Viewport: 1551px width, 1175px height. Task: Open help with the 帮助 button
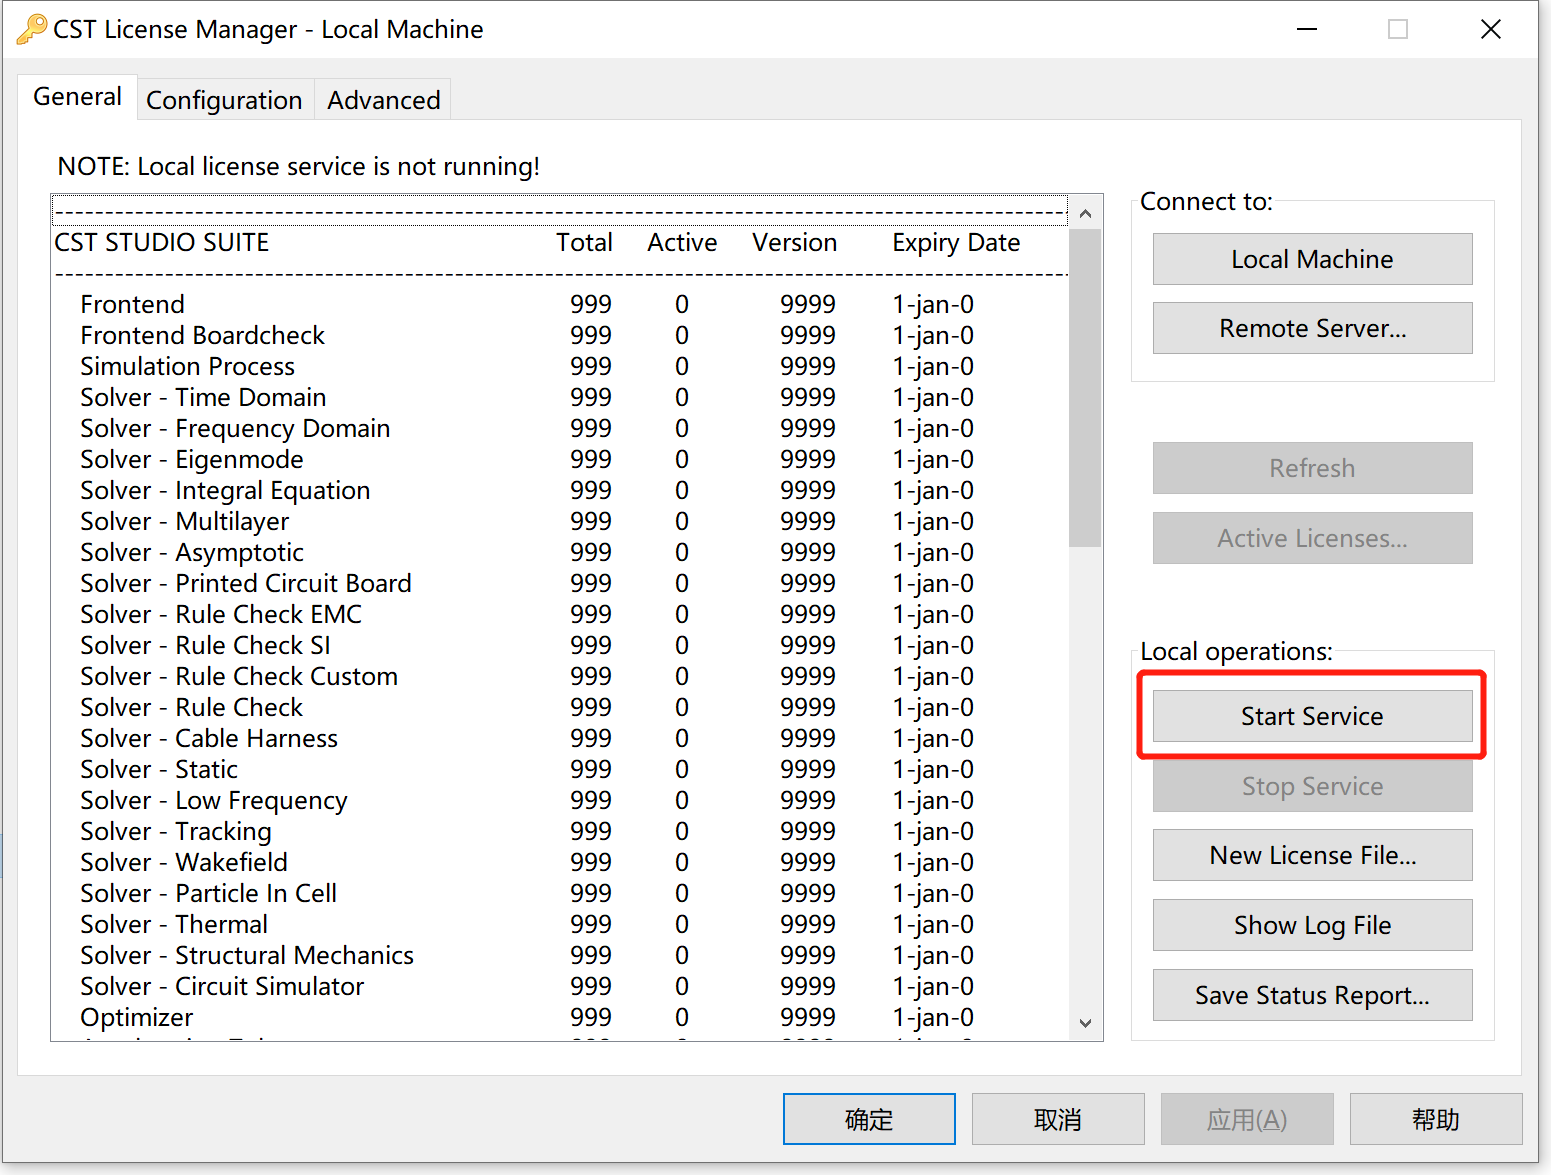(1436, 1119)
